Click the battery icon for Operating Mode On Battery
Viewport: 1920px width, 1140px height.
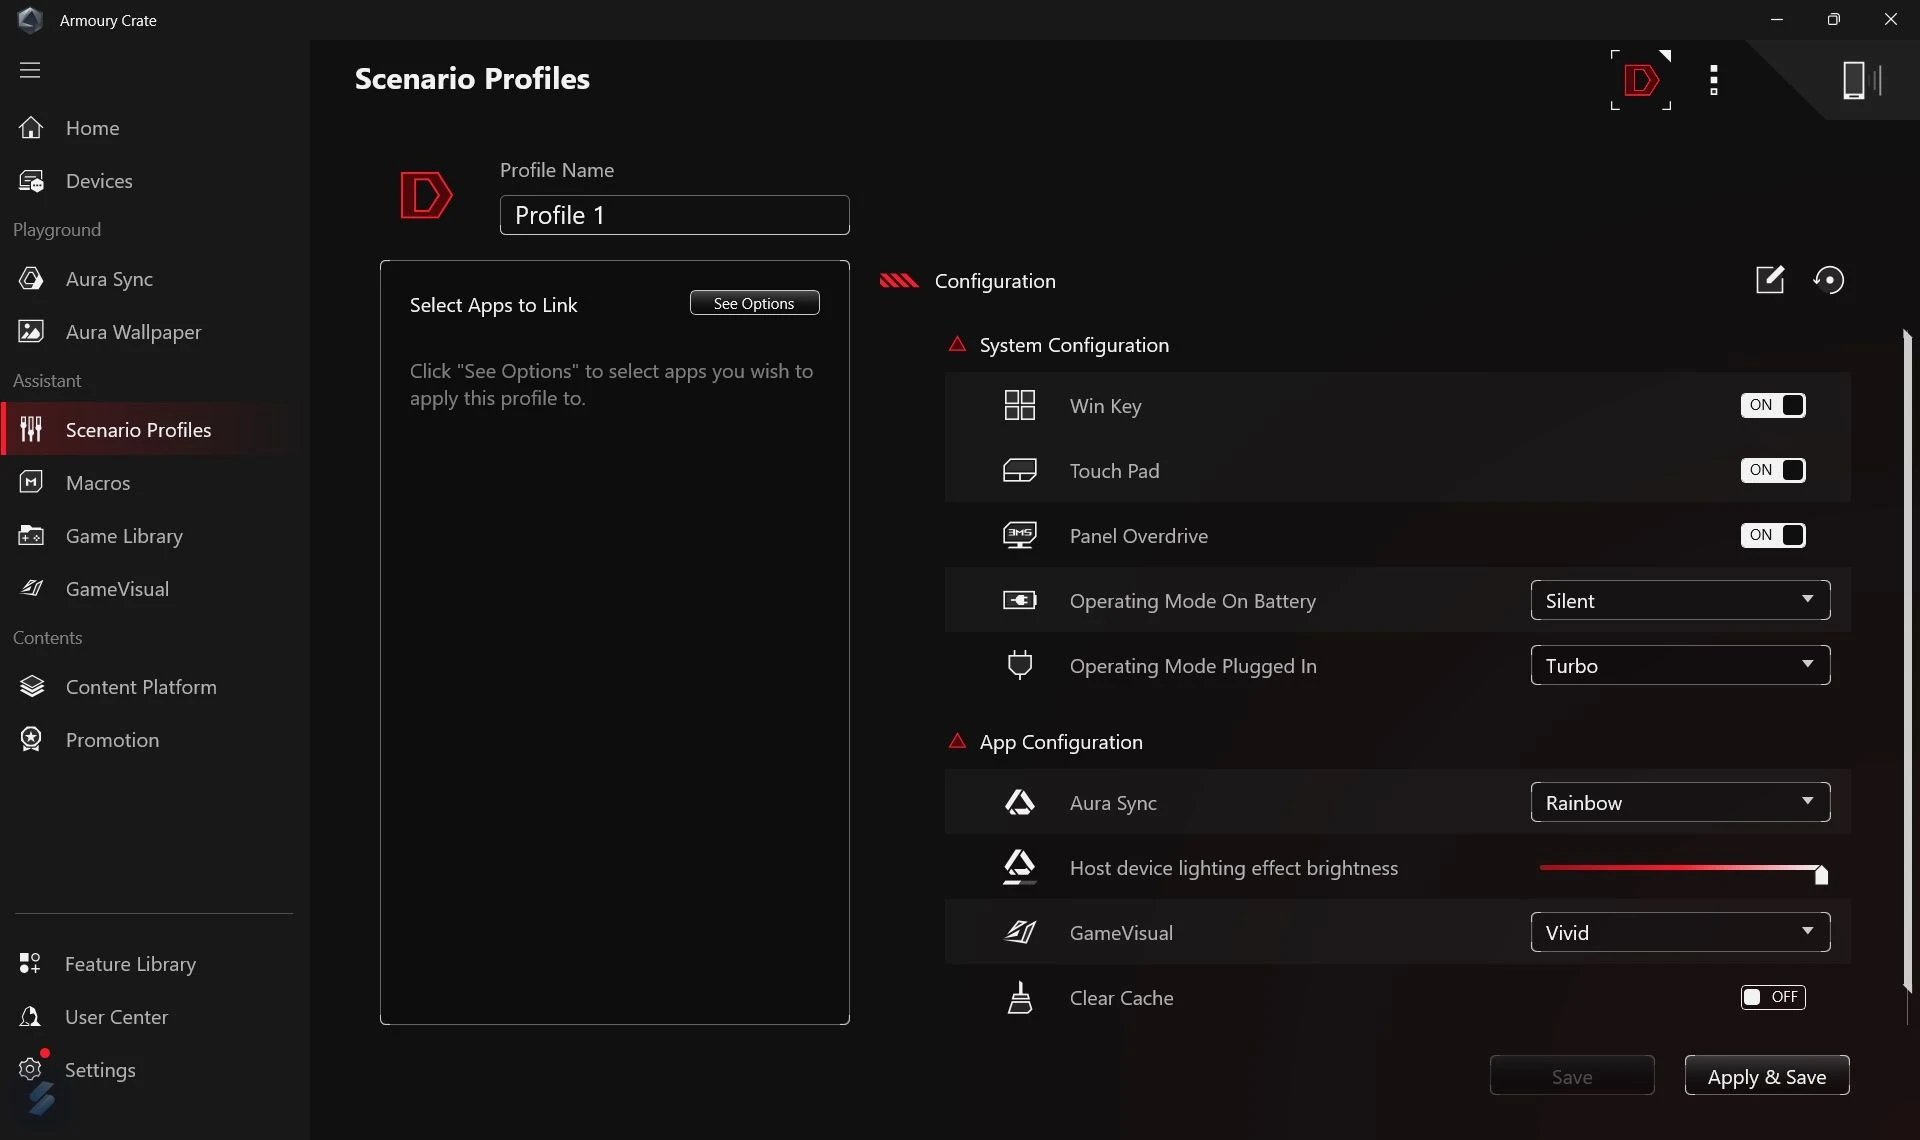pyautogui.click(x=1020, y=600)
